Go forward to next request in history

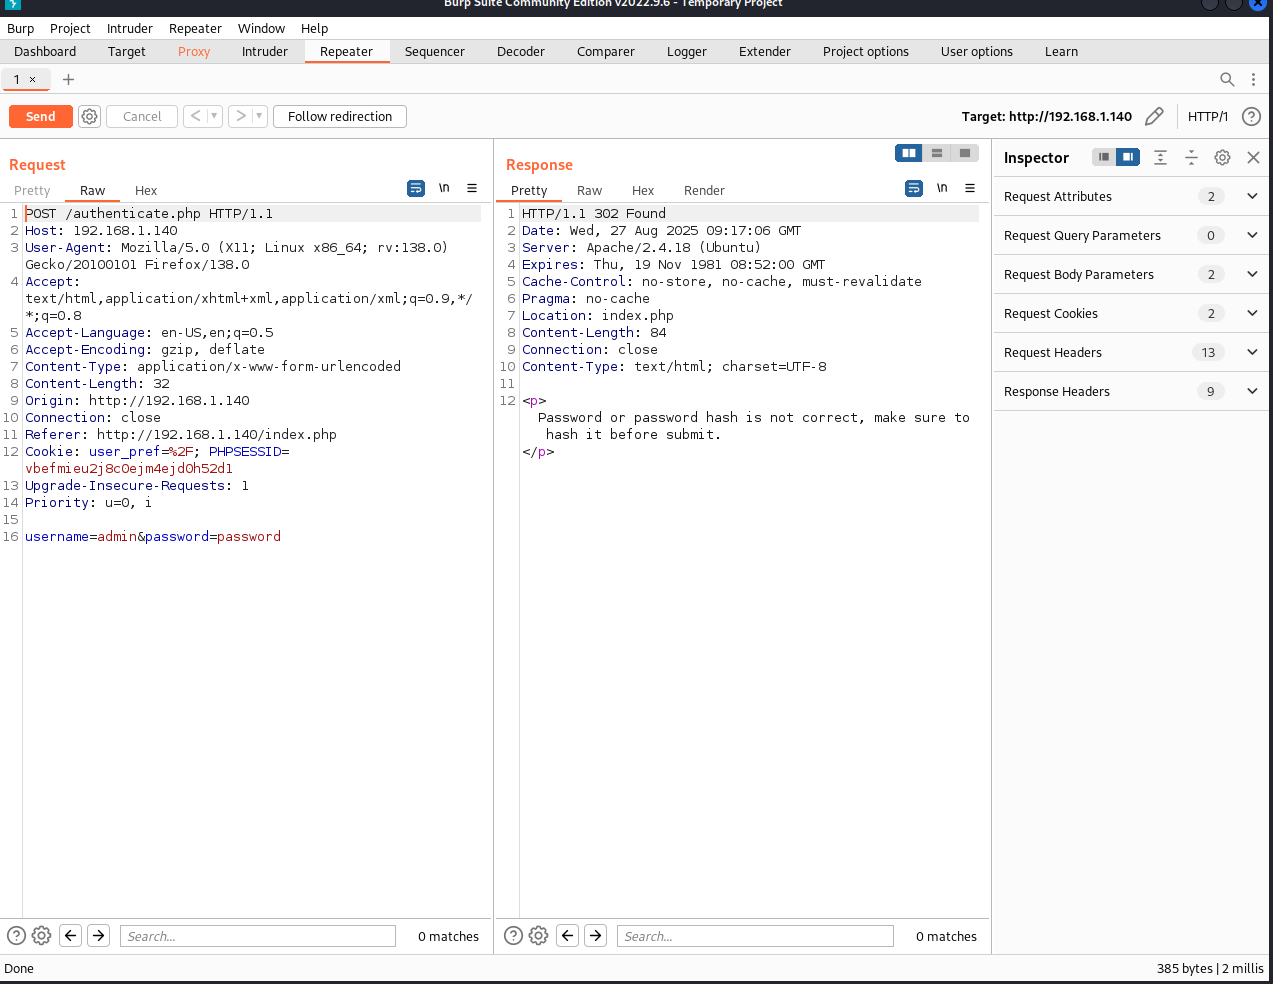[x=241, y=117]
